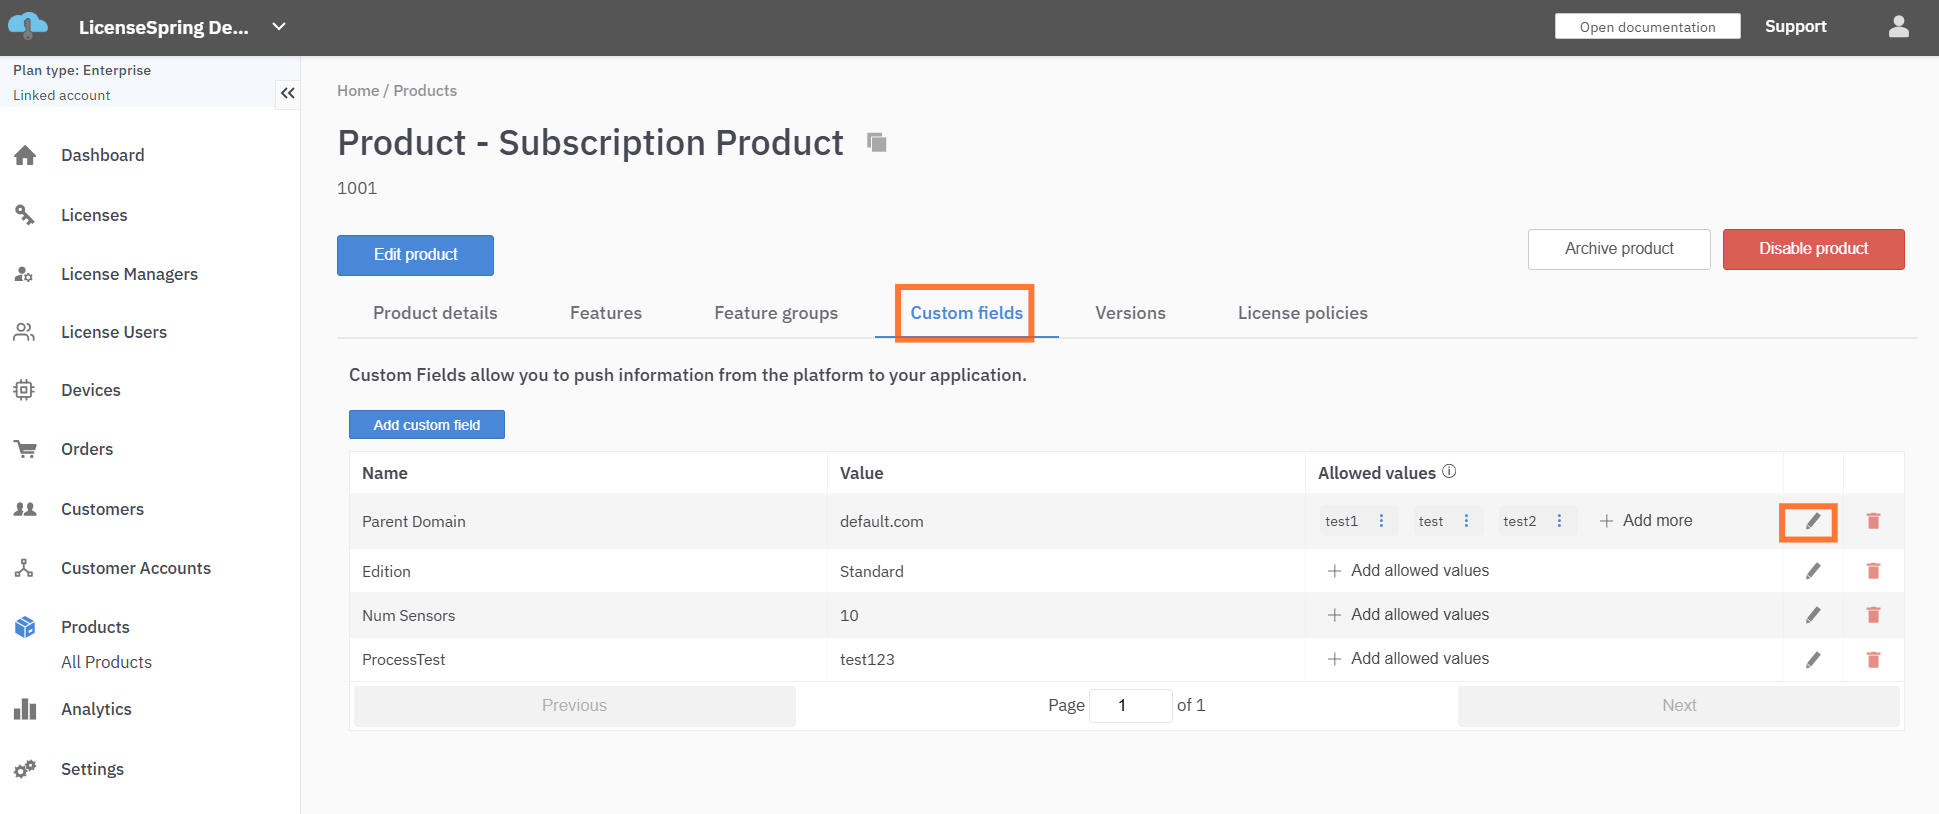Edit the Parent Domain custom field
Viewport: 1939px width, 814px height.
pyautogui.click(x=1812, y=521)
